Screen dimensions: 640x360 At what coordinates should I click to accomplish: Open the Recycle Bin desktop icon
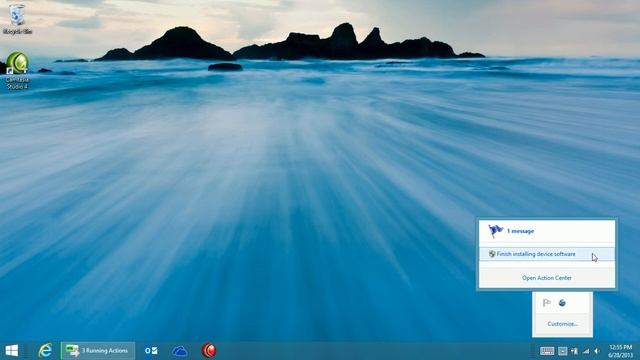[17, 19]
